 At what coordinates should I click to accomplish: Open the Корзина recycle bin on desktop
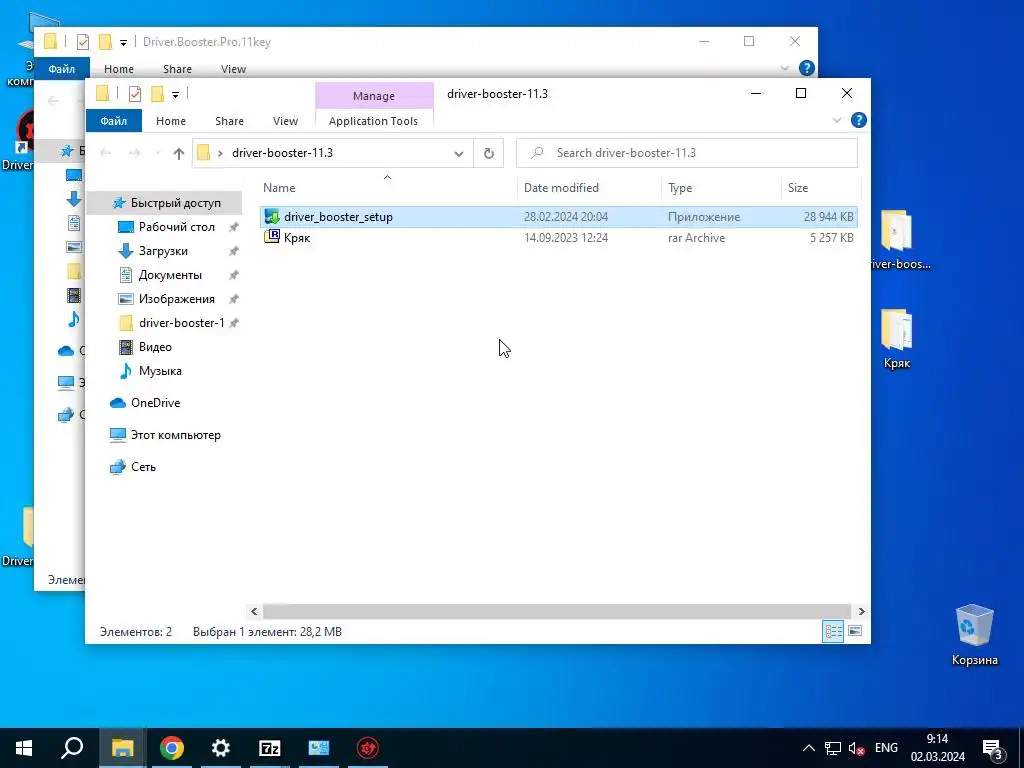974,635
